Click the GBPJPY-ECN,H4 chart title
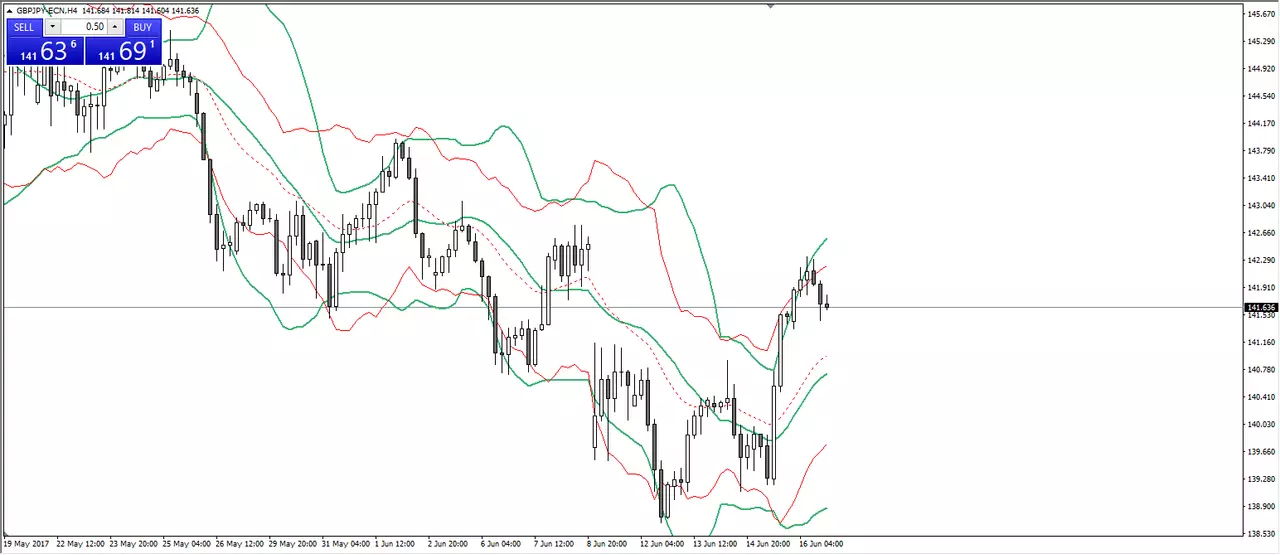 [49, 11]
